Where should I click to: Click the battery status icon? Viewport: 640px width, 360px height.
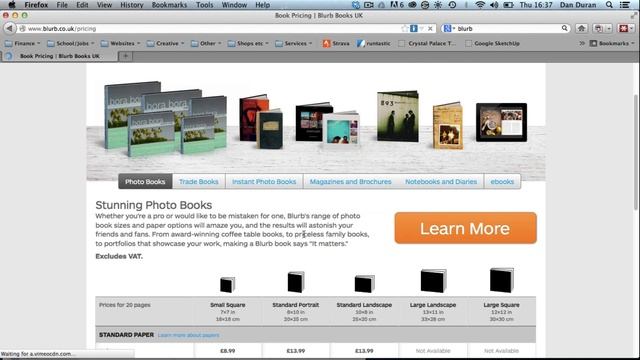508,5
